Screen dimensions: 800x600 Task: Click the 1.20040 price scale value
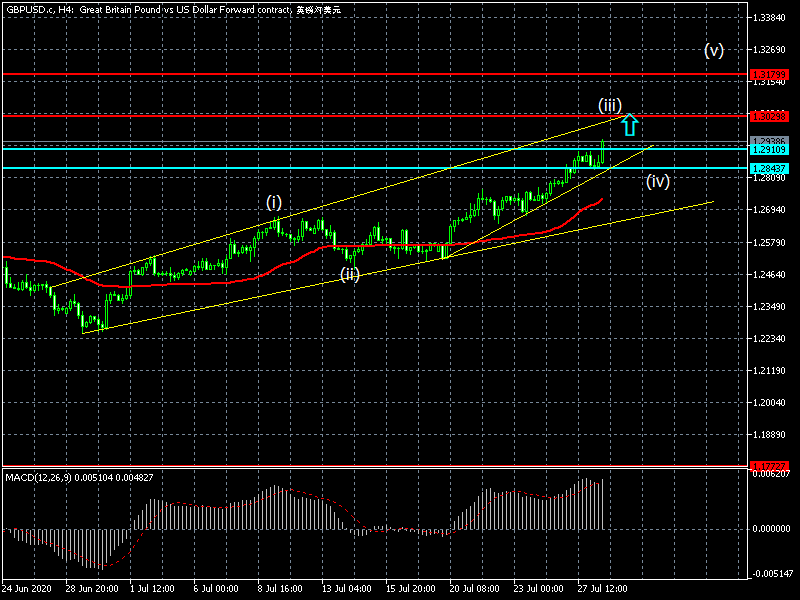pyautogui.click(x=769, y=403)
